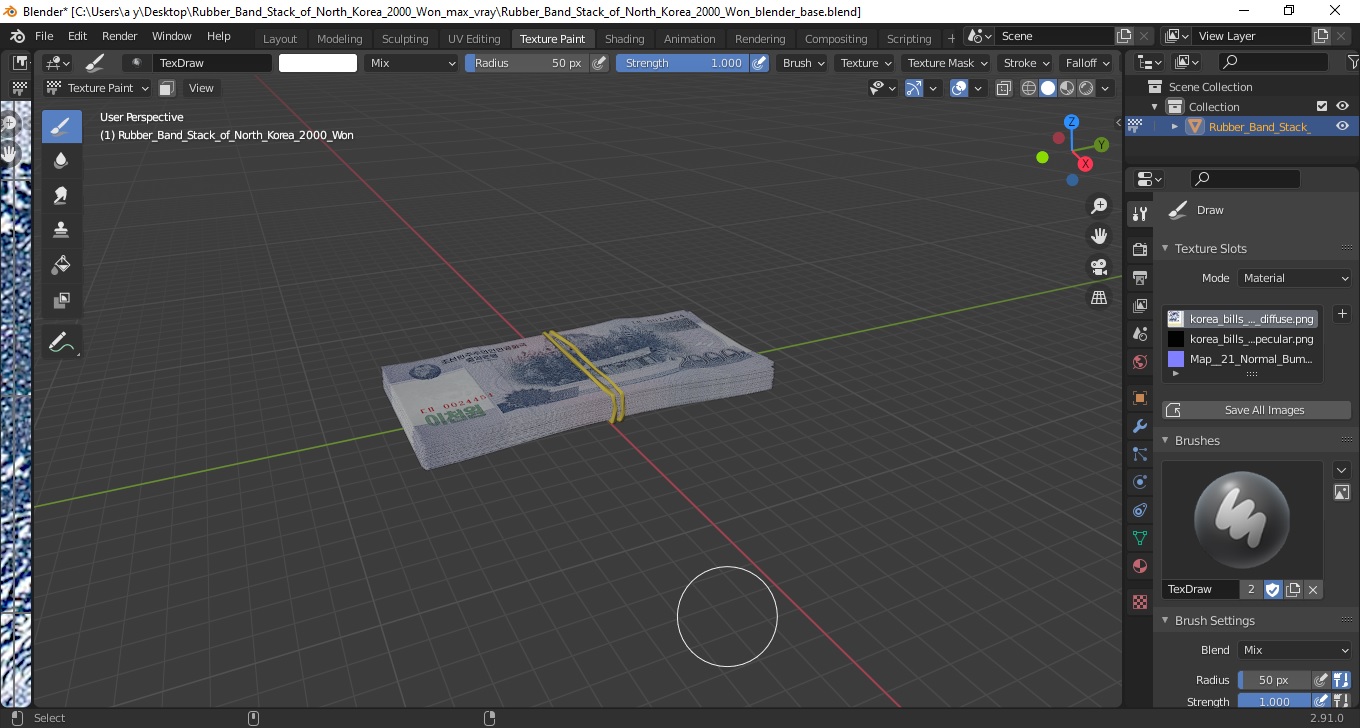Open the World properties tab
Image resolution: width=1360 pixels, height=728 pixels.
pyautogui.click(x=1139, y=362)
